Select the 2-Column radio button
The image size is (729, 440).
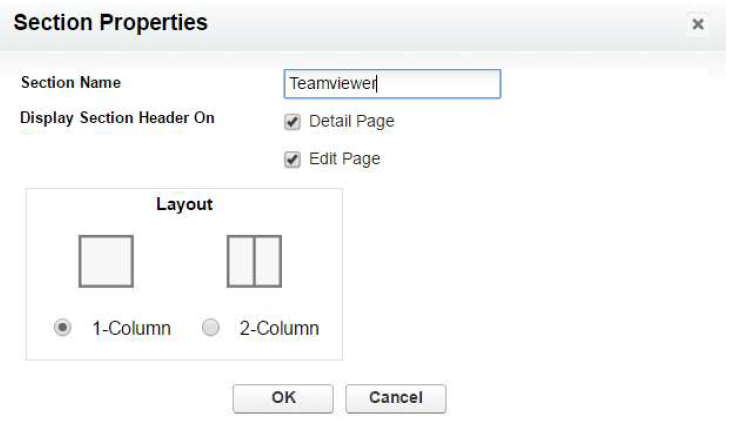pos(211,327)
